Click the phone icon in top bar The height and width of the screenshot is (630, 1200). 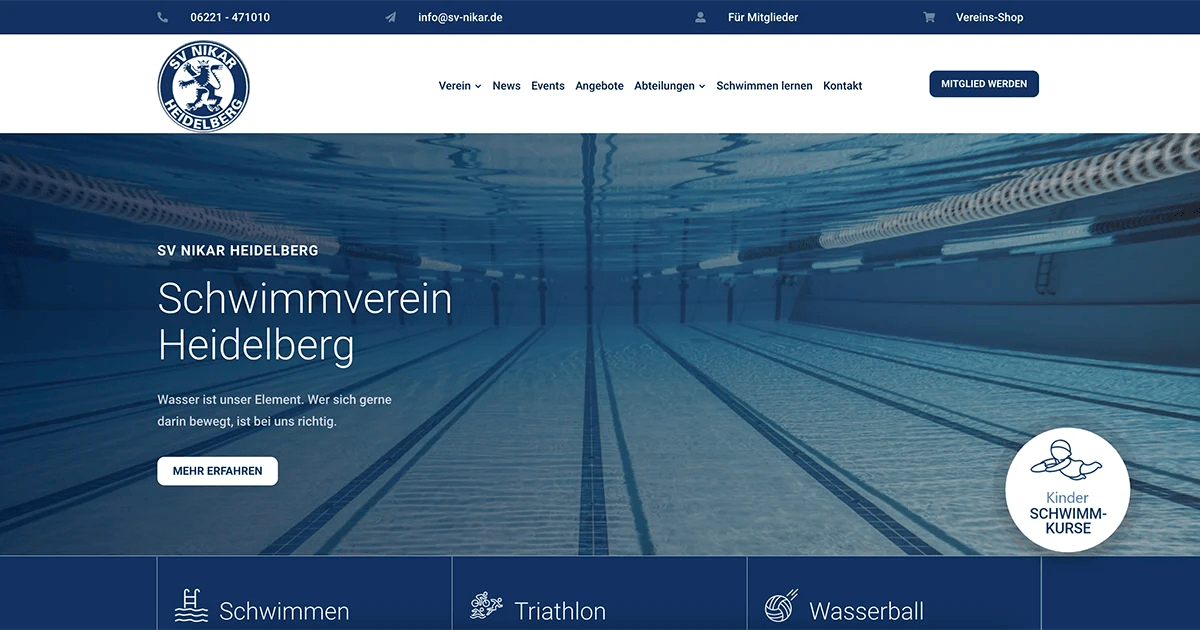tap(163, 17)
